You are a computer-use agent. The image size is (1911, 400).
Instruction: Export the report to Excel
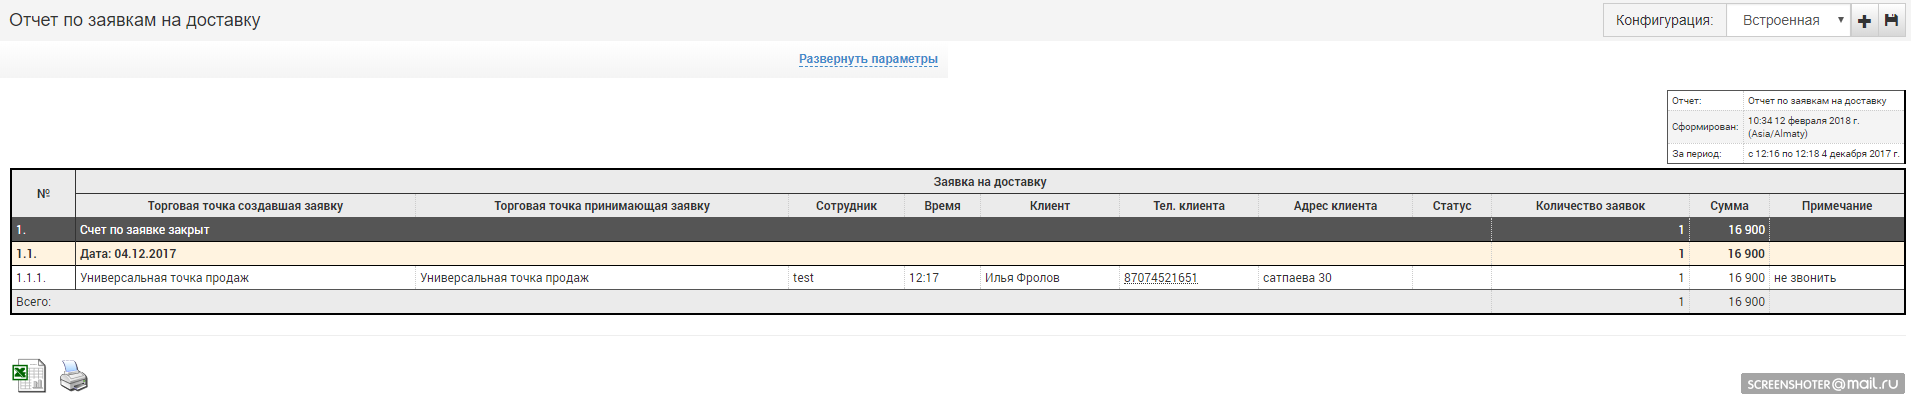point(29,375)
